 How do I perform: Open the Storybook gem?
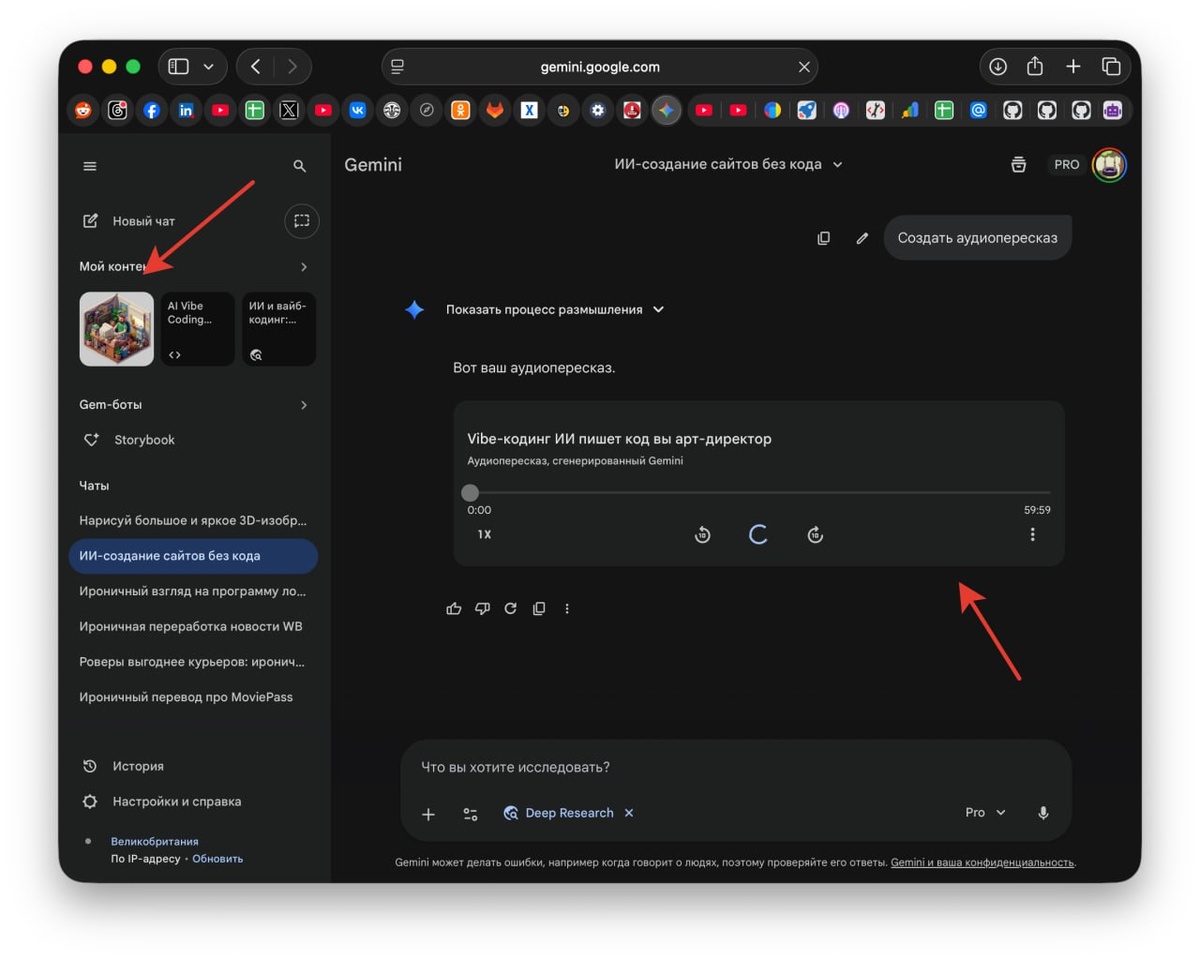[130, 440]
